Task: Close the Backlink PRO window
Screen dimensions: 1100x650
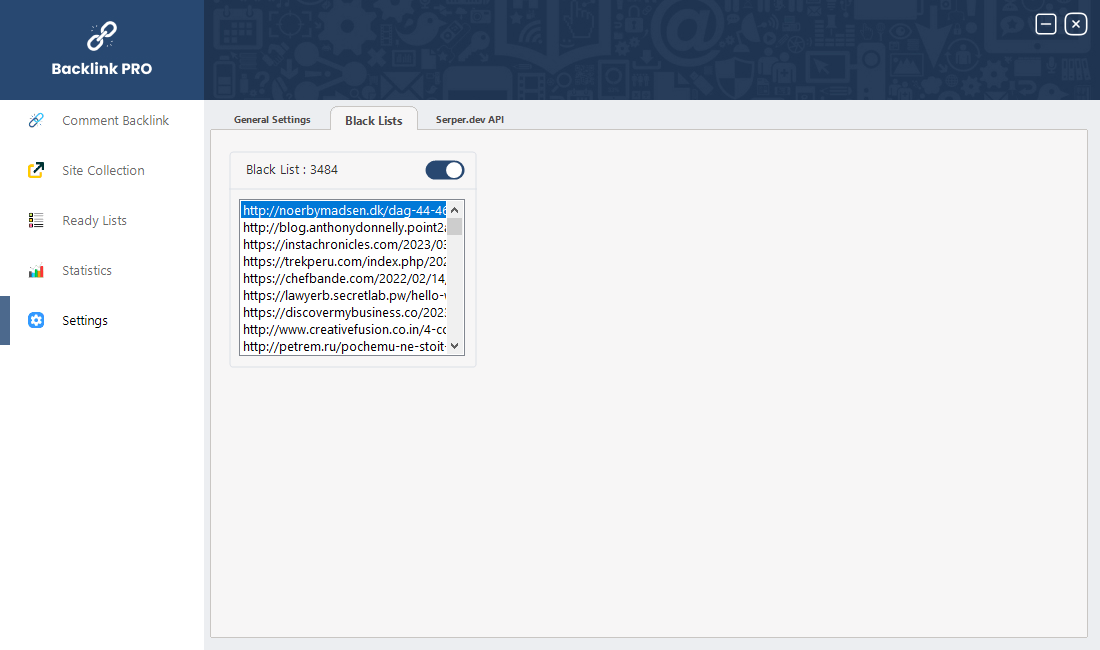Action: click(x=1076, y=24)
